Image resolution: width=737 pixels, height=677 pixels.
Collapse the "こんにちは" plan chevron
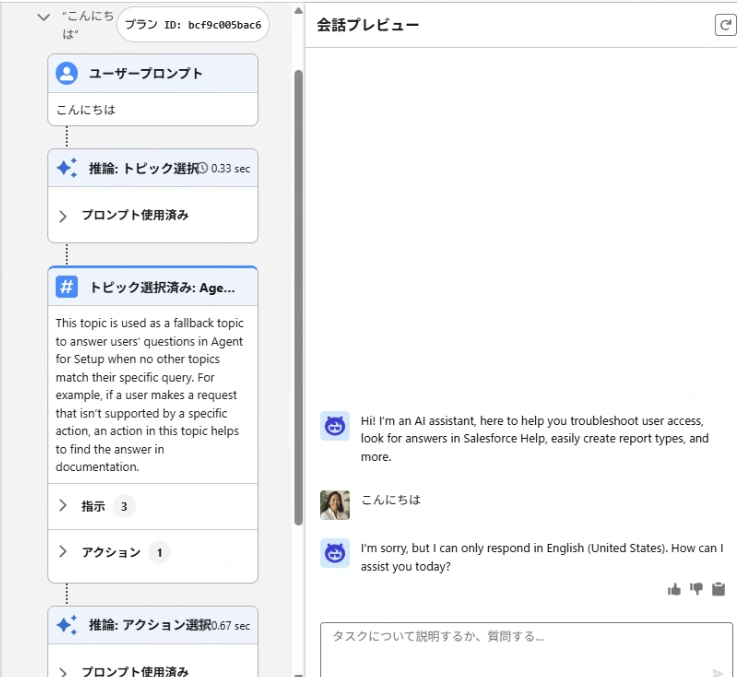44,18
